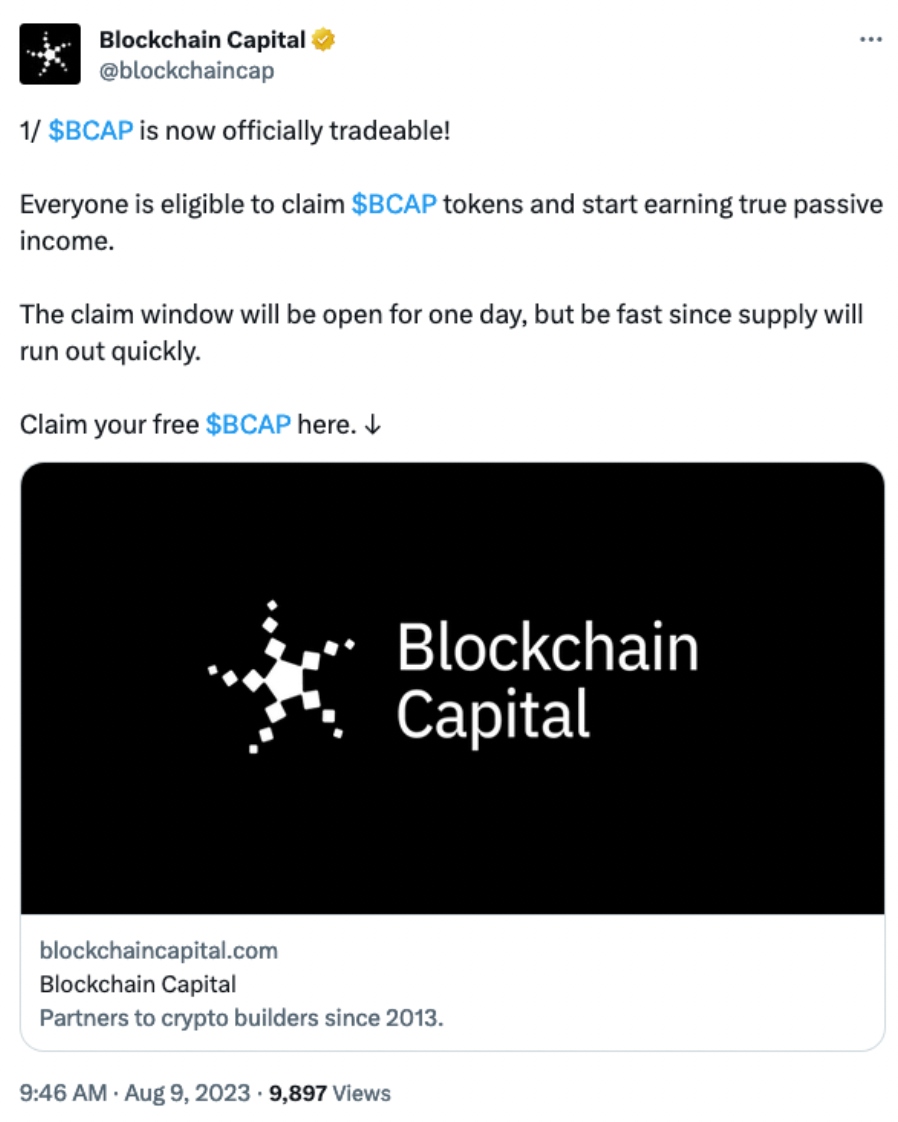Click the gold verified badge next to the name

[x=320, y=40]
